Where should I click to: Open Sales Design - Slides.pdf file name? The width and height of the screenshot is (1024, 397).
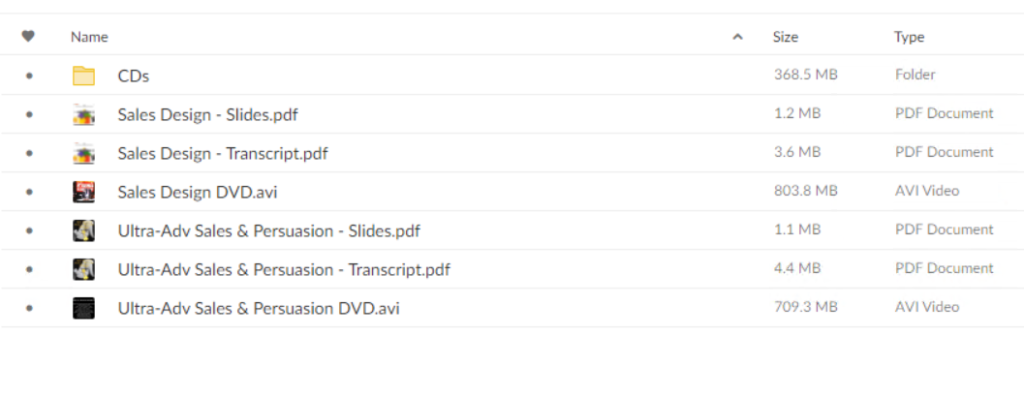coord(208,115)
